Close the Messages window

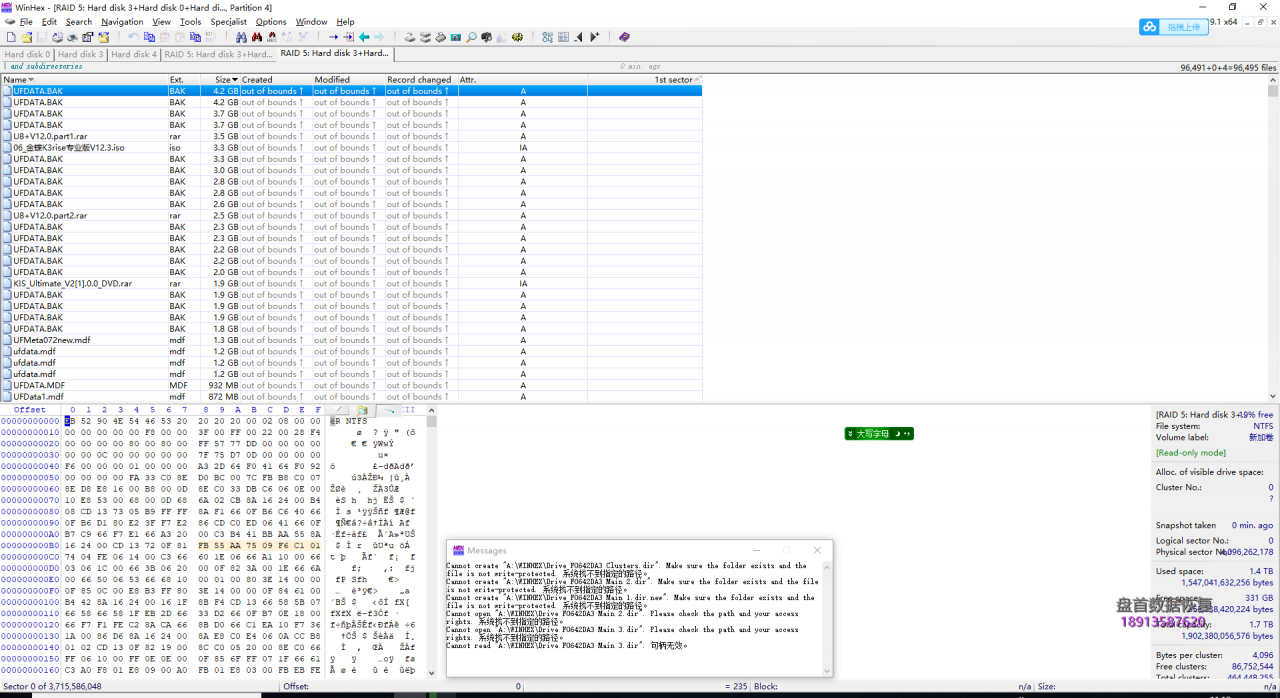[817, 550]
